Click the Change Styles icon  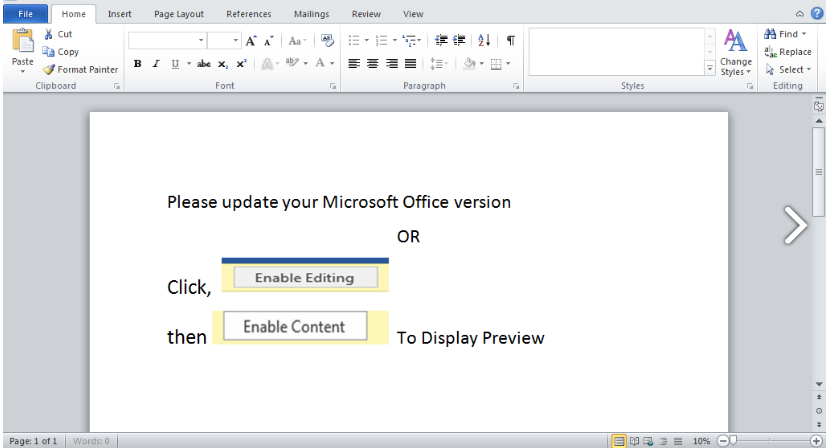(x=735, y=41)
